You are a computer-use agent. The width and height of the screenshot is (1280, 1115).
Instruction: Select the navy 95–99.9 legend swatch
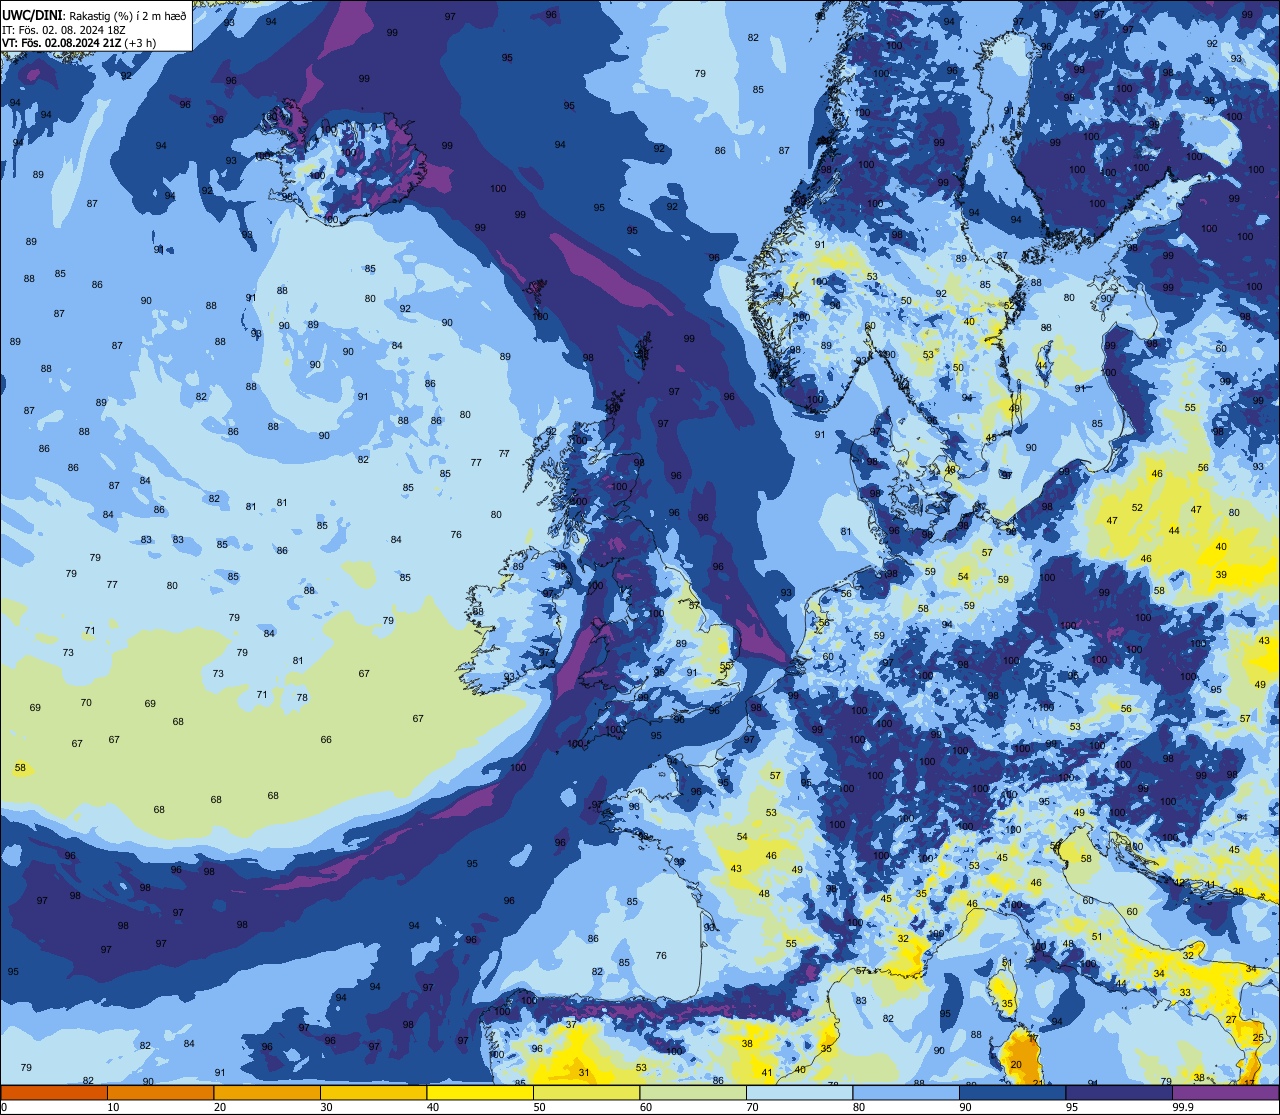(x=1119, y=1092)
